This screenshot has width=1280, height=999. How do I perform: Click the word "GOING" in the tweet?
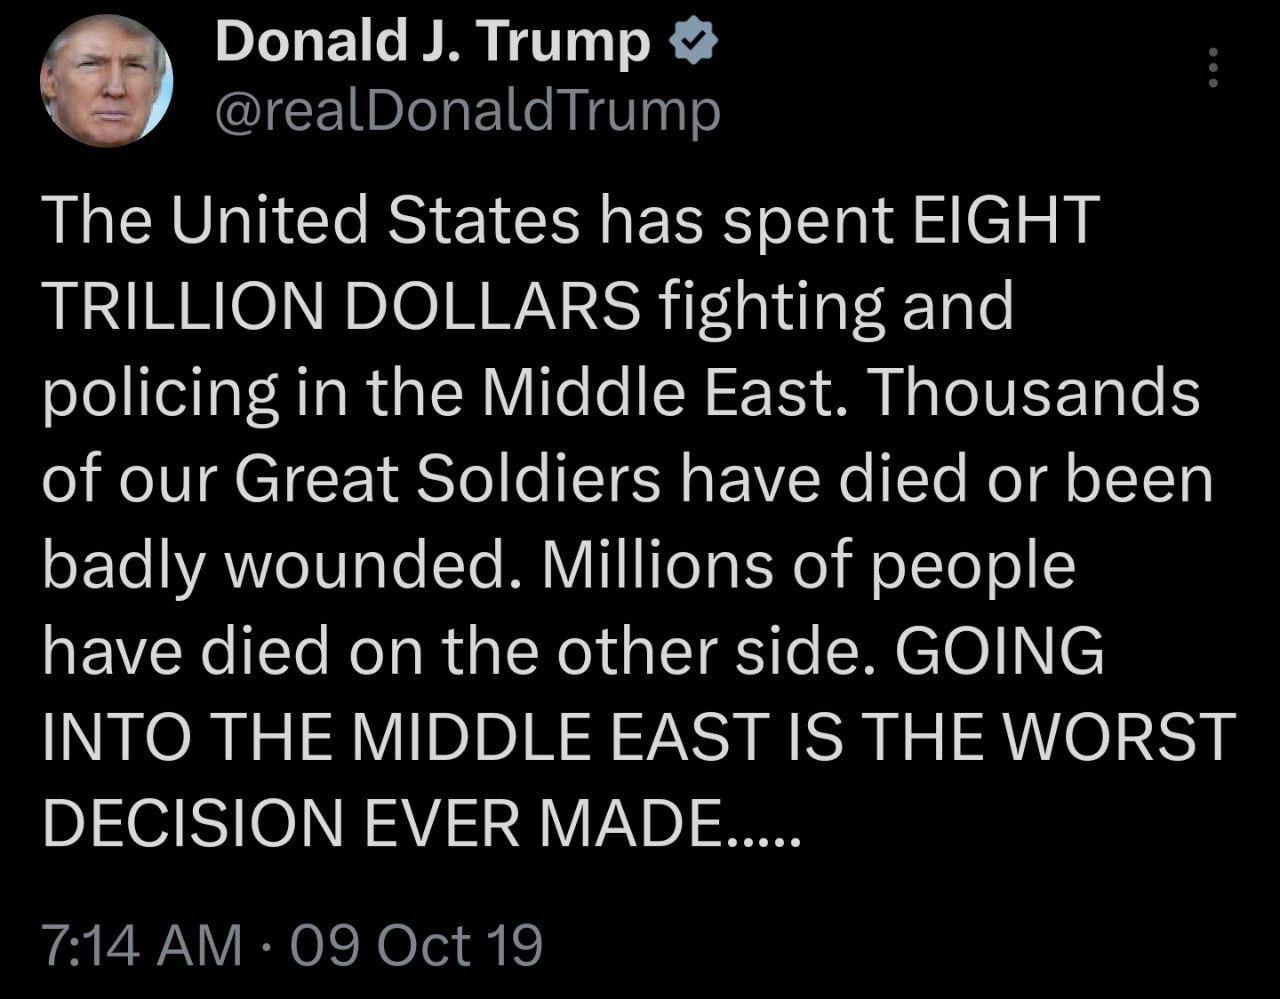(x=1000, y=652)
